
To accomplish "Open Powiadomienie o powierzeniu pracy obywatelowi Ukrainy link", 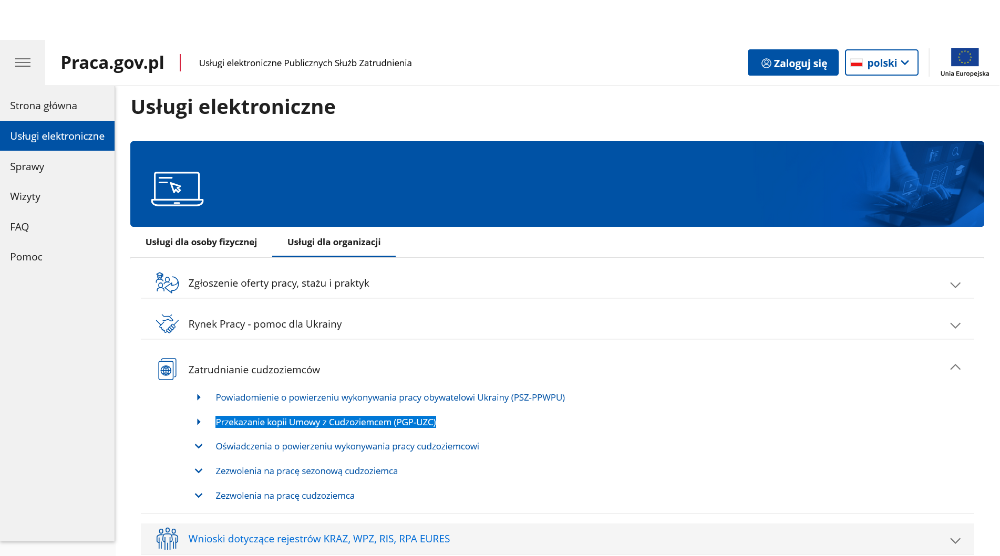I will (390, 397).
